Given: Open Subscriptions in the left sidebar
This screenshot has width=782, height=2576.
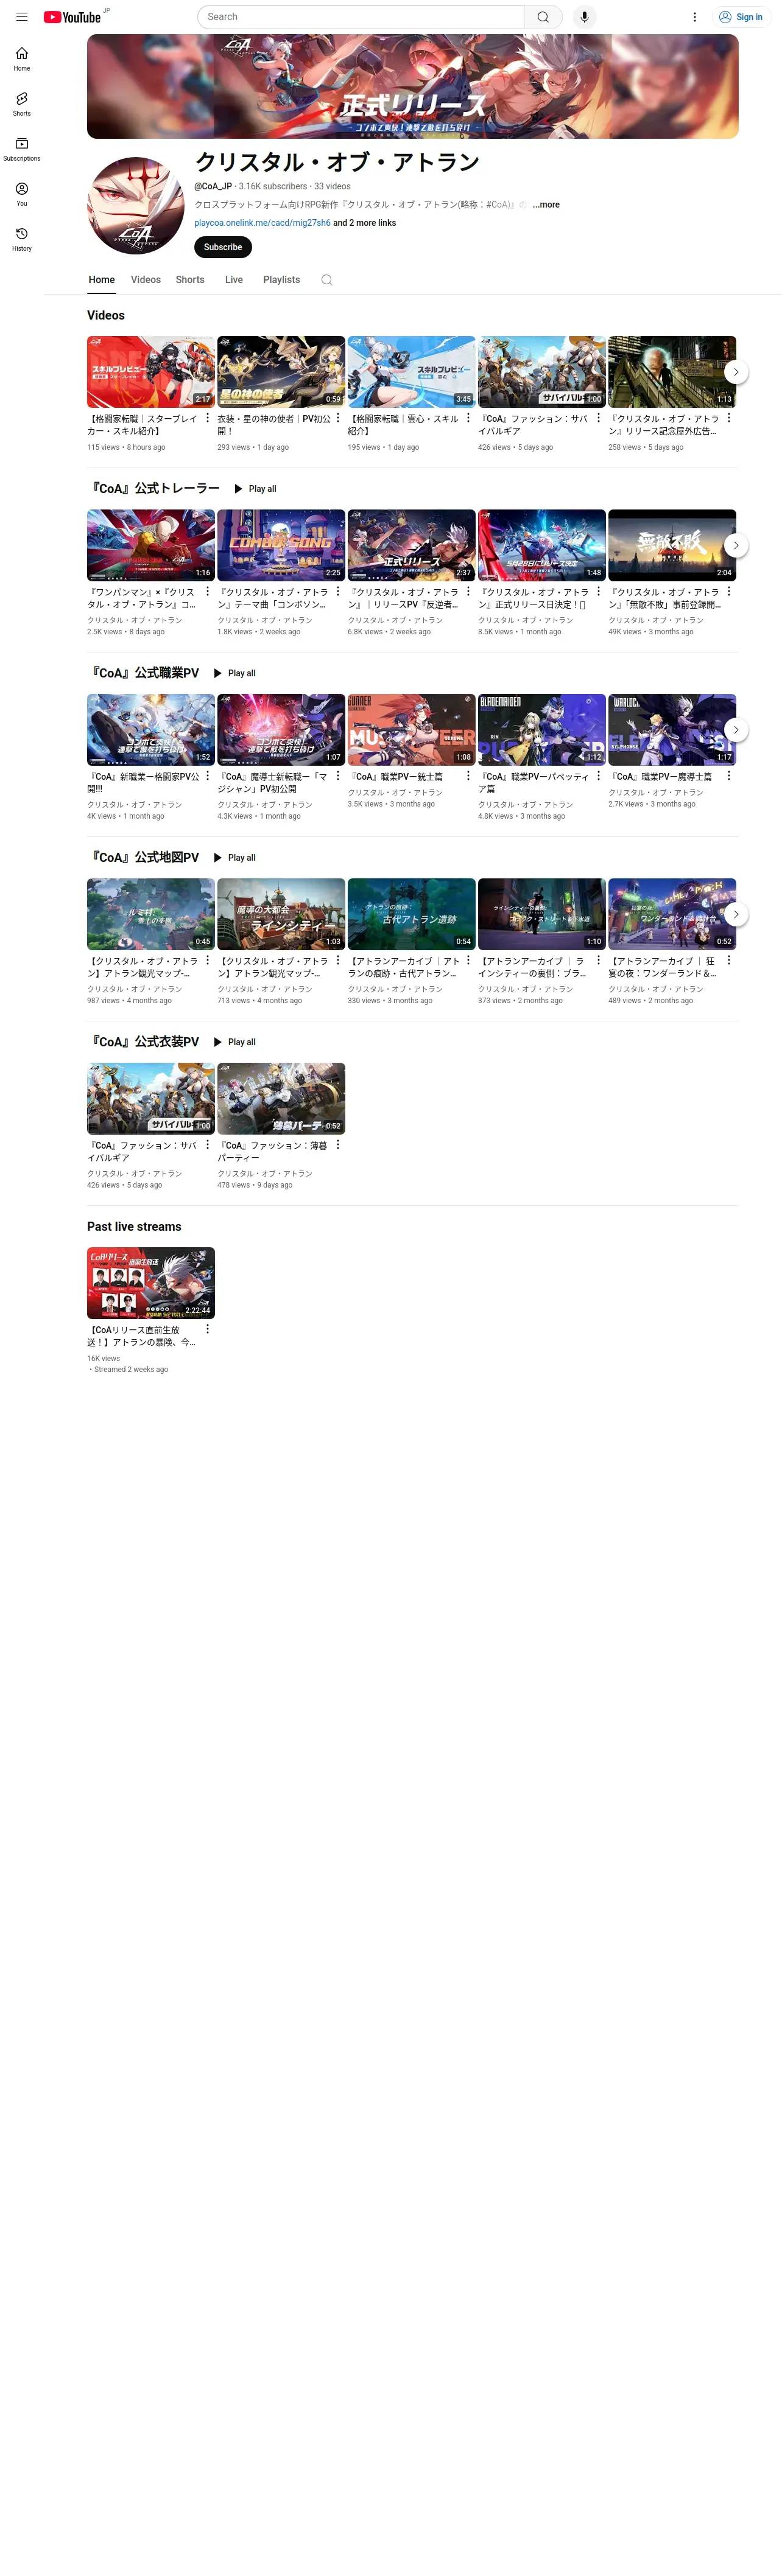Looking at the screenshot, I should (22, 149).
